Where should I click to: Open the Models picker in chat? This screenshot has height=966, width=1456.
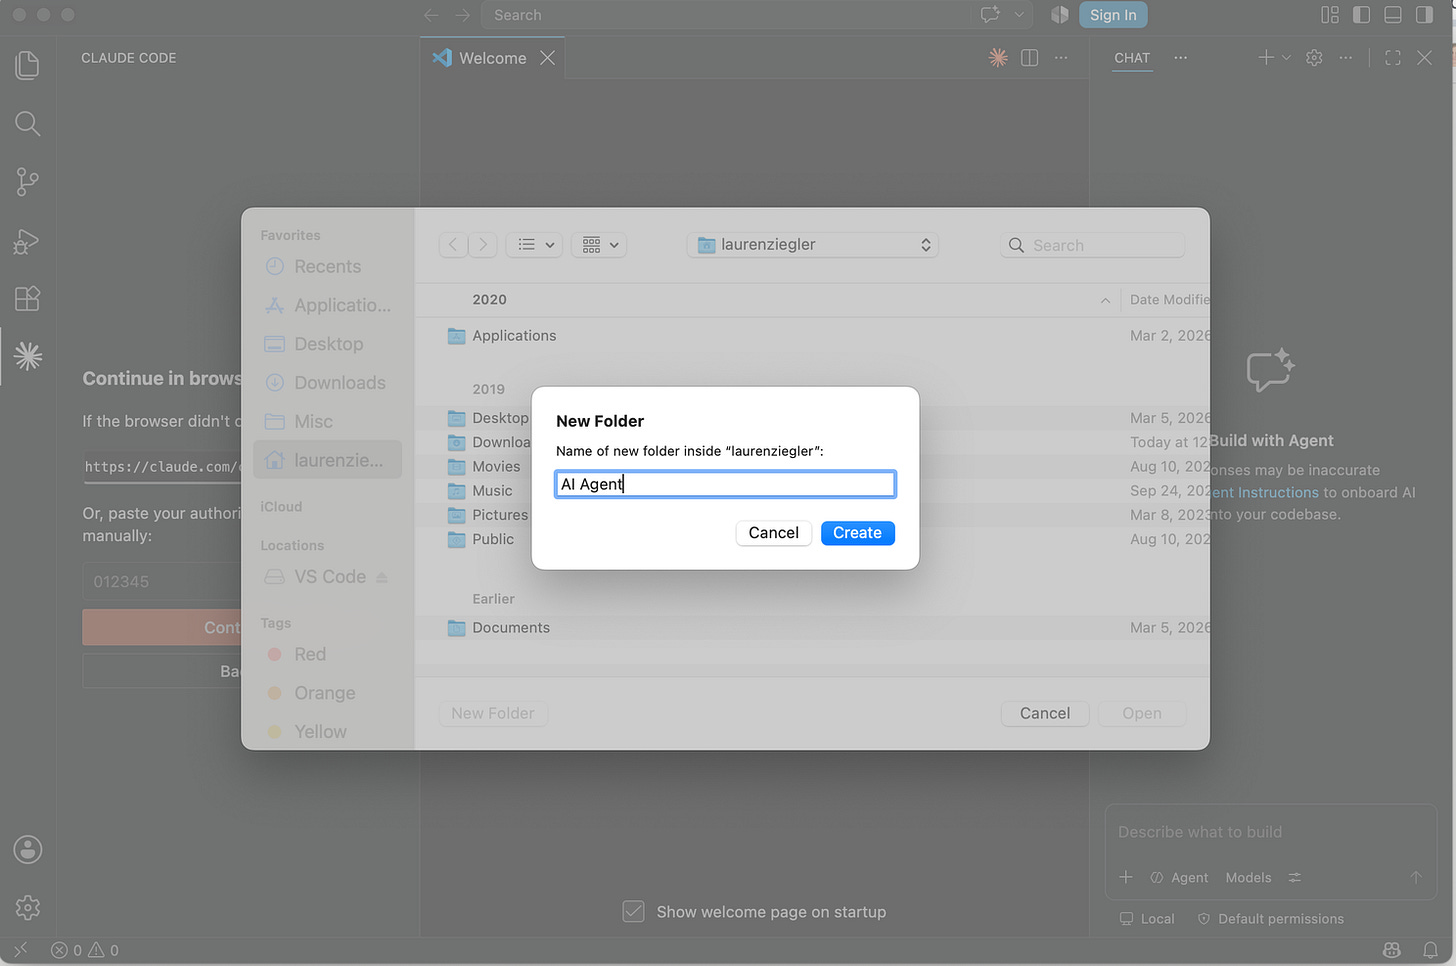point(1249,877)
